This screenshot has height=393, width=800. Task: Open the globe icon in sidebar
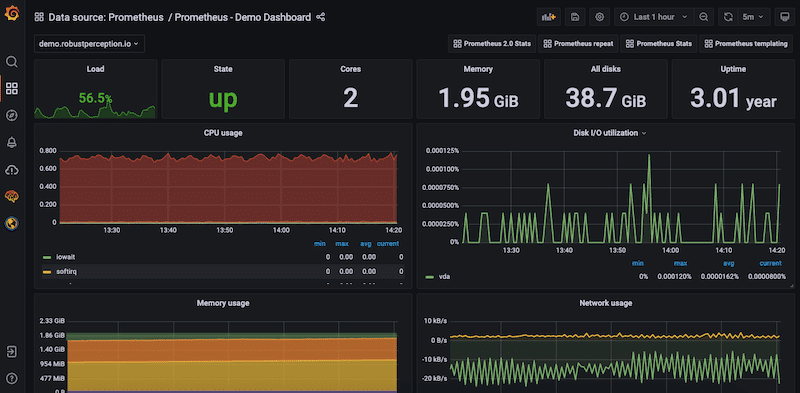pyautogui.click(x=12, y=223)
